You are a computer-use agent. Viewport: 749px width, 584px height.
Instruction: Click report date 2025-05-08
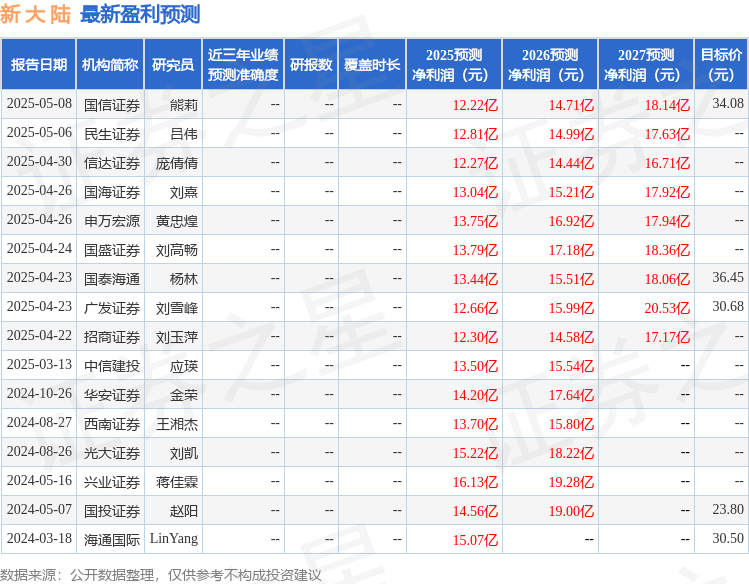coord(39,104)
